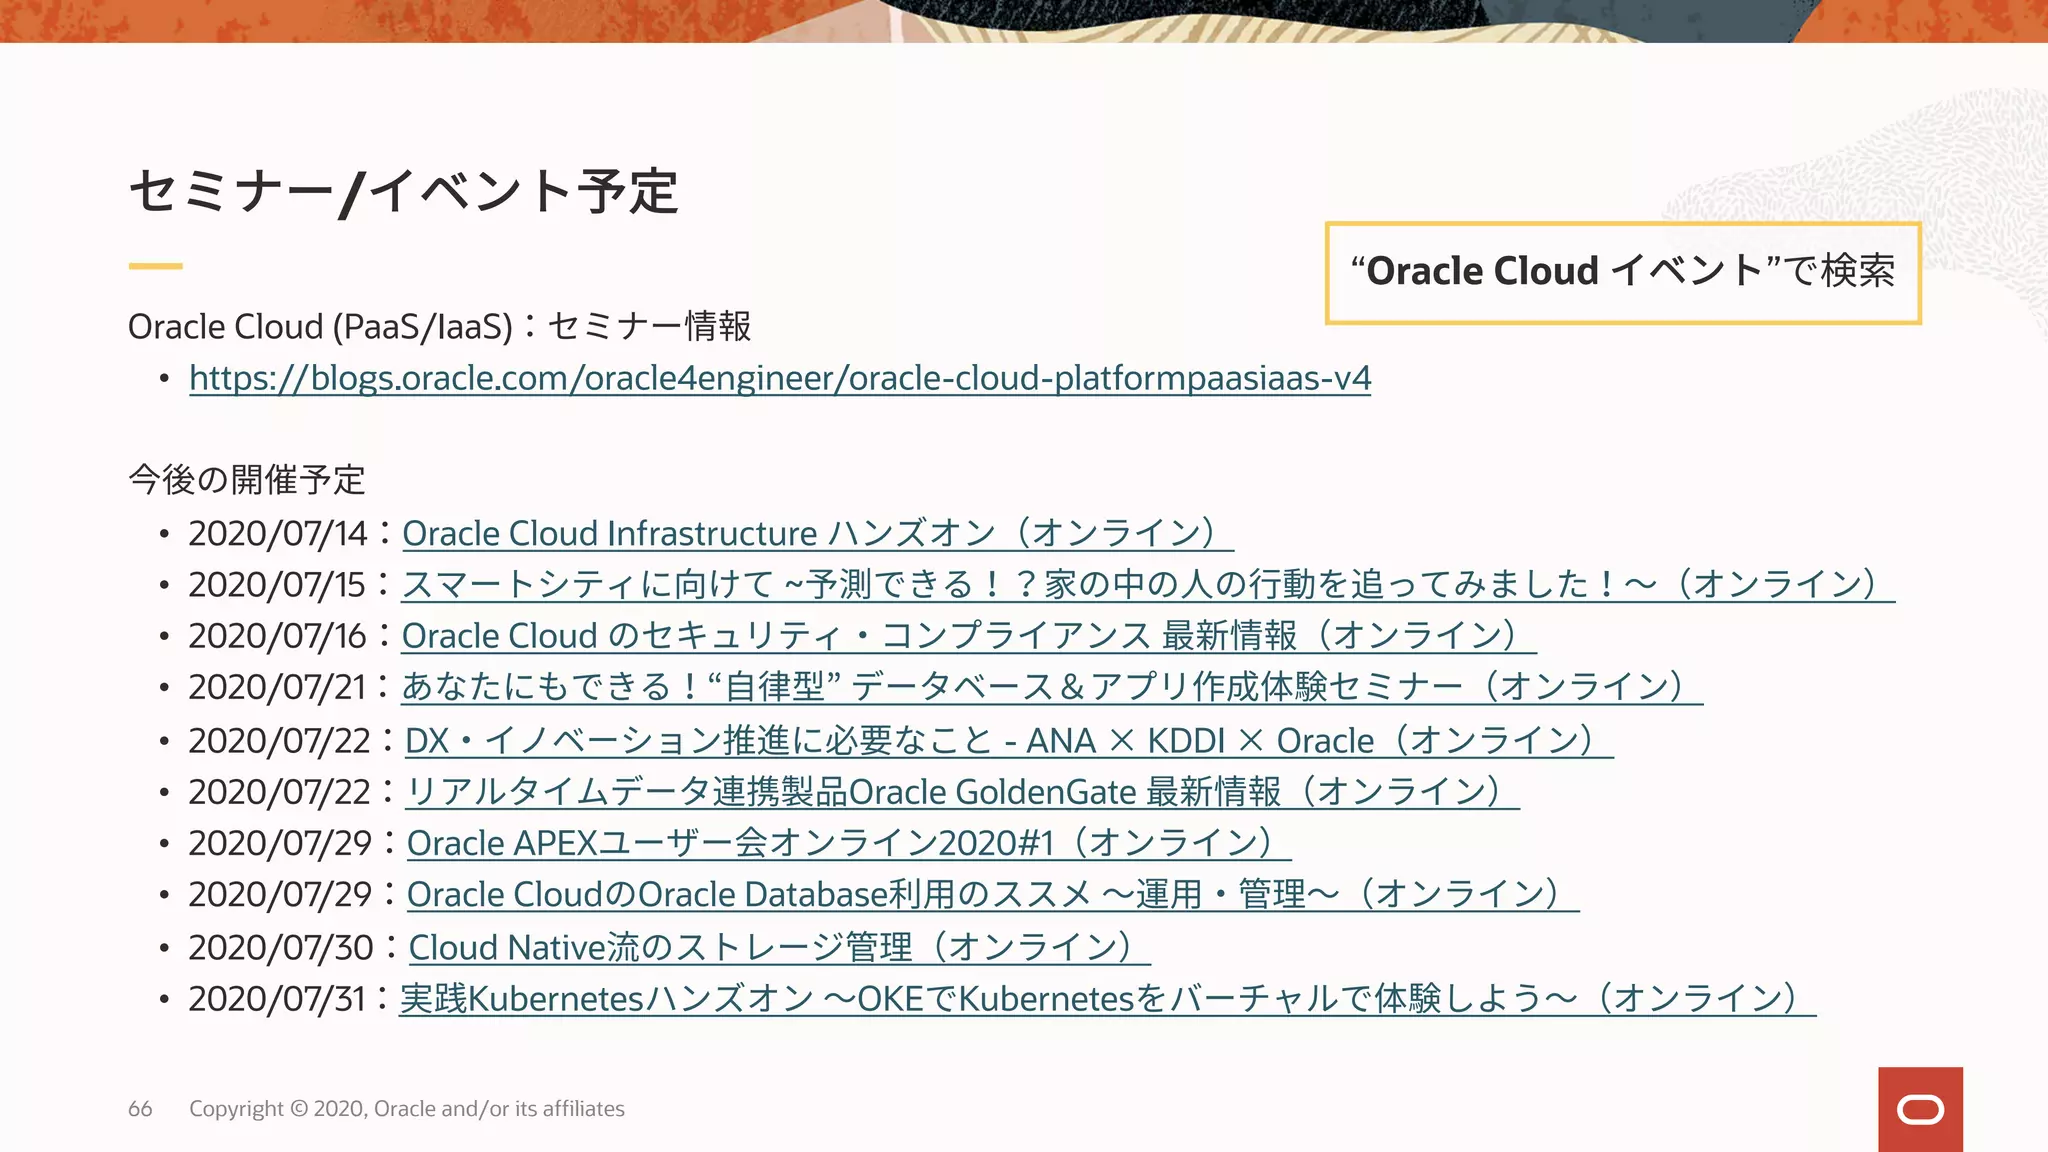Click the date 2020/07/14

[278, 533]
